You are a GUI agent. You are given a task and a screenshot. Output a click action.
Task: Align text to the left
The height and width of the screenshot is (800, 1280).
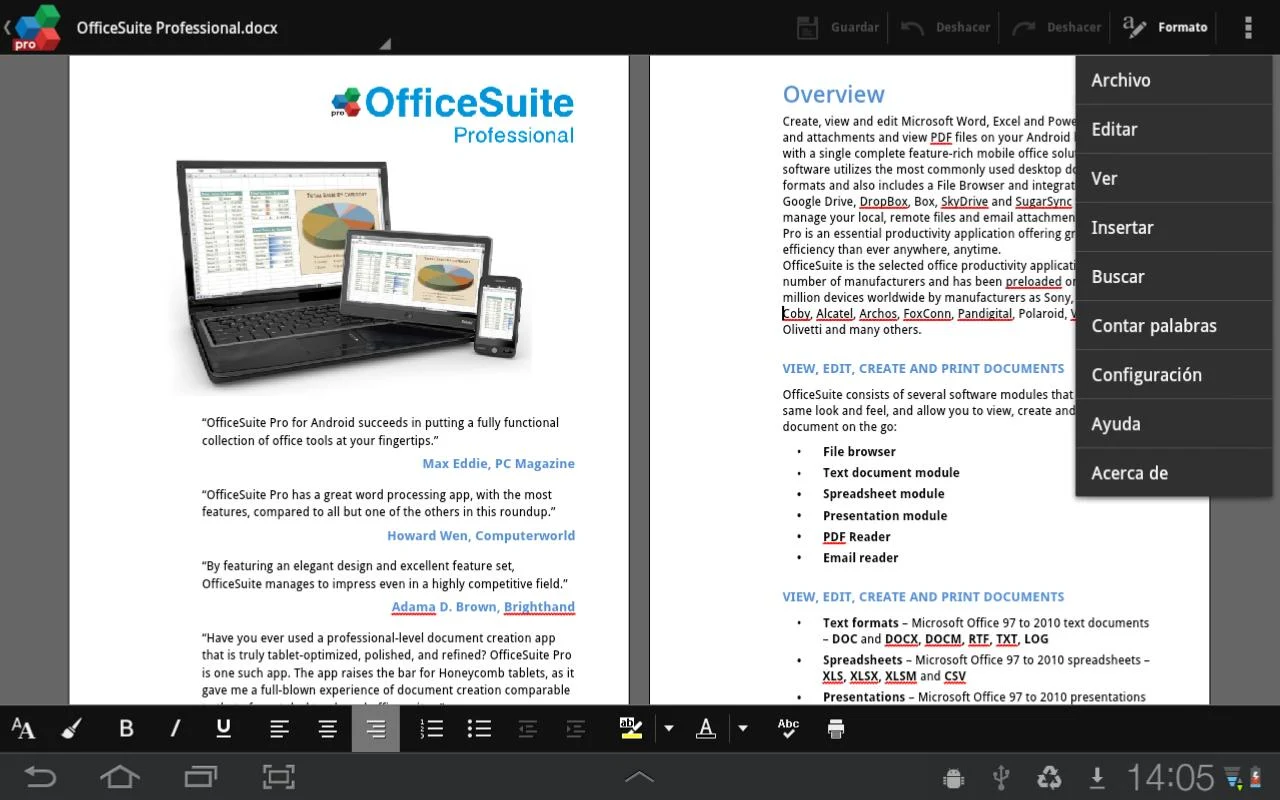coord(279,729)
